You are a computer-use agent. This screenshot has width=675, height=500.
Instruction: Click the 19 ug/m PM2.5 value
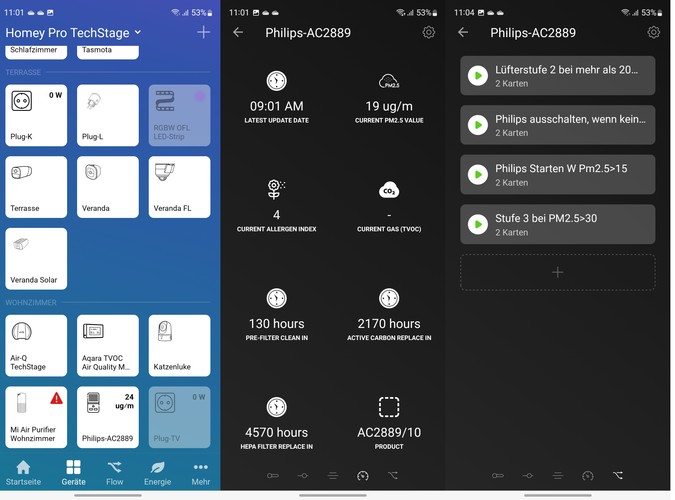click(x=389, y=106)
